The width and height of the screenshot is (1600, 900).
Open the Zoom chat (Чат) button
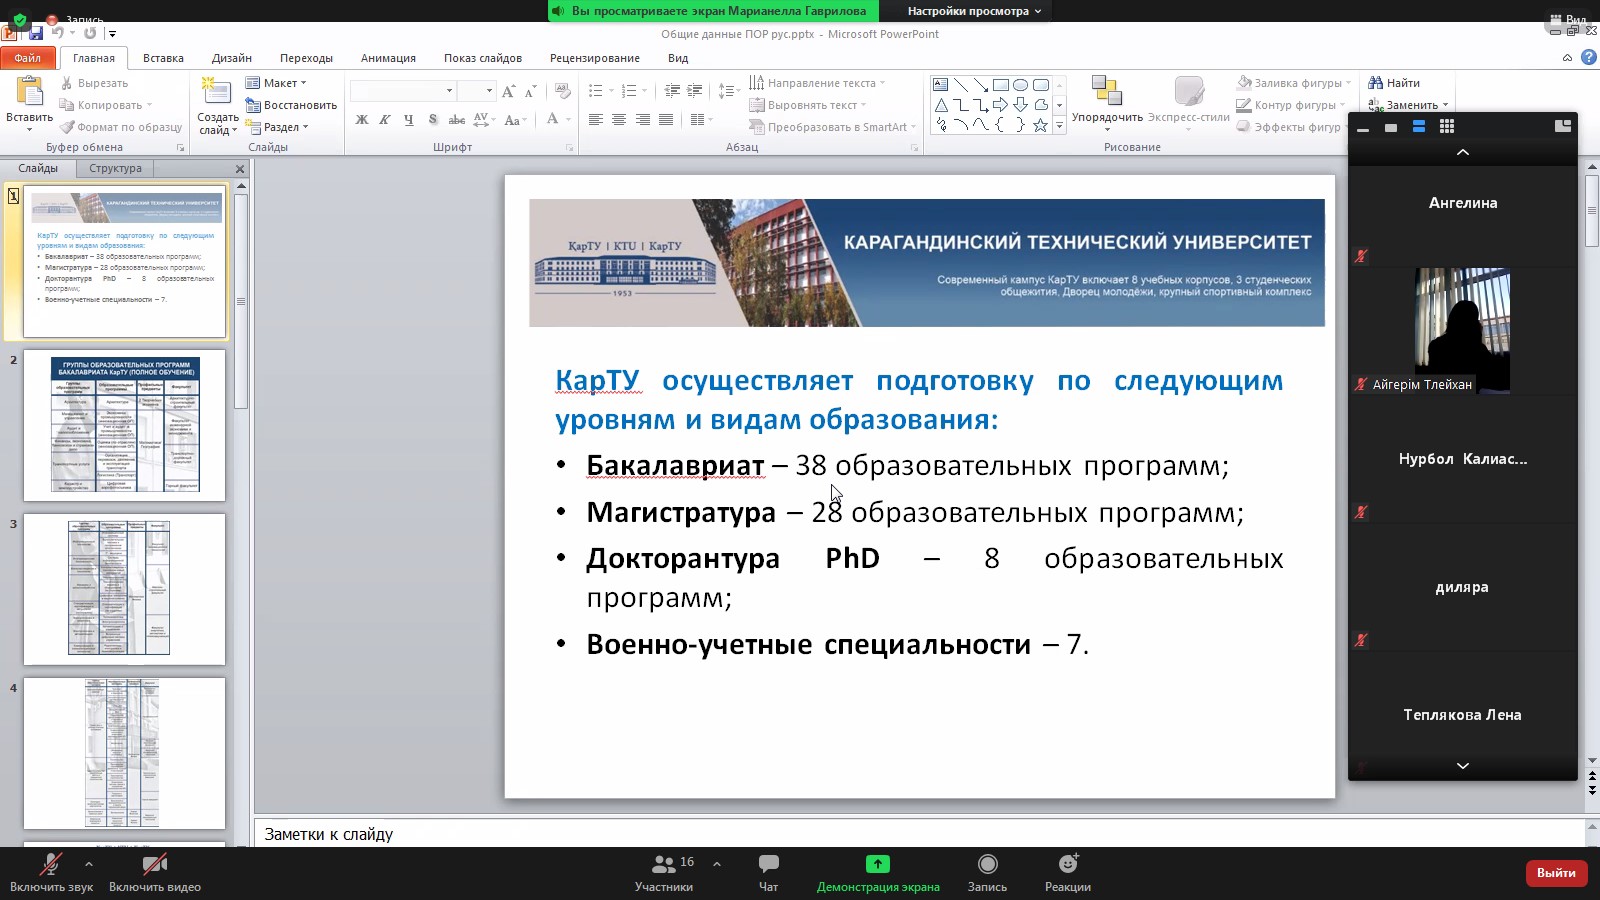(768, 872)
